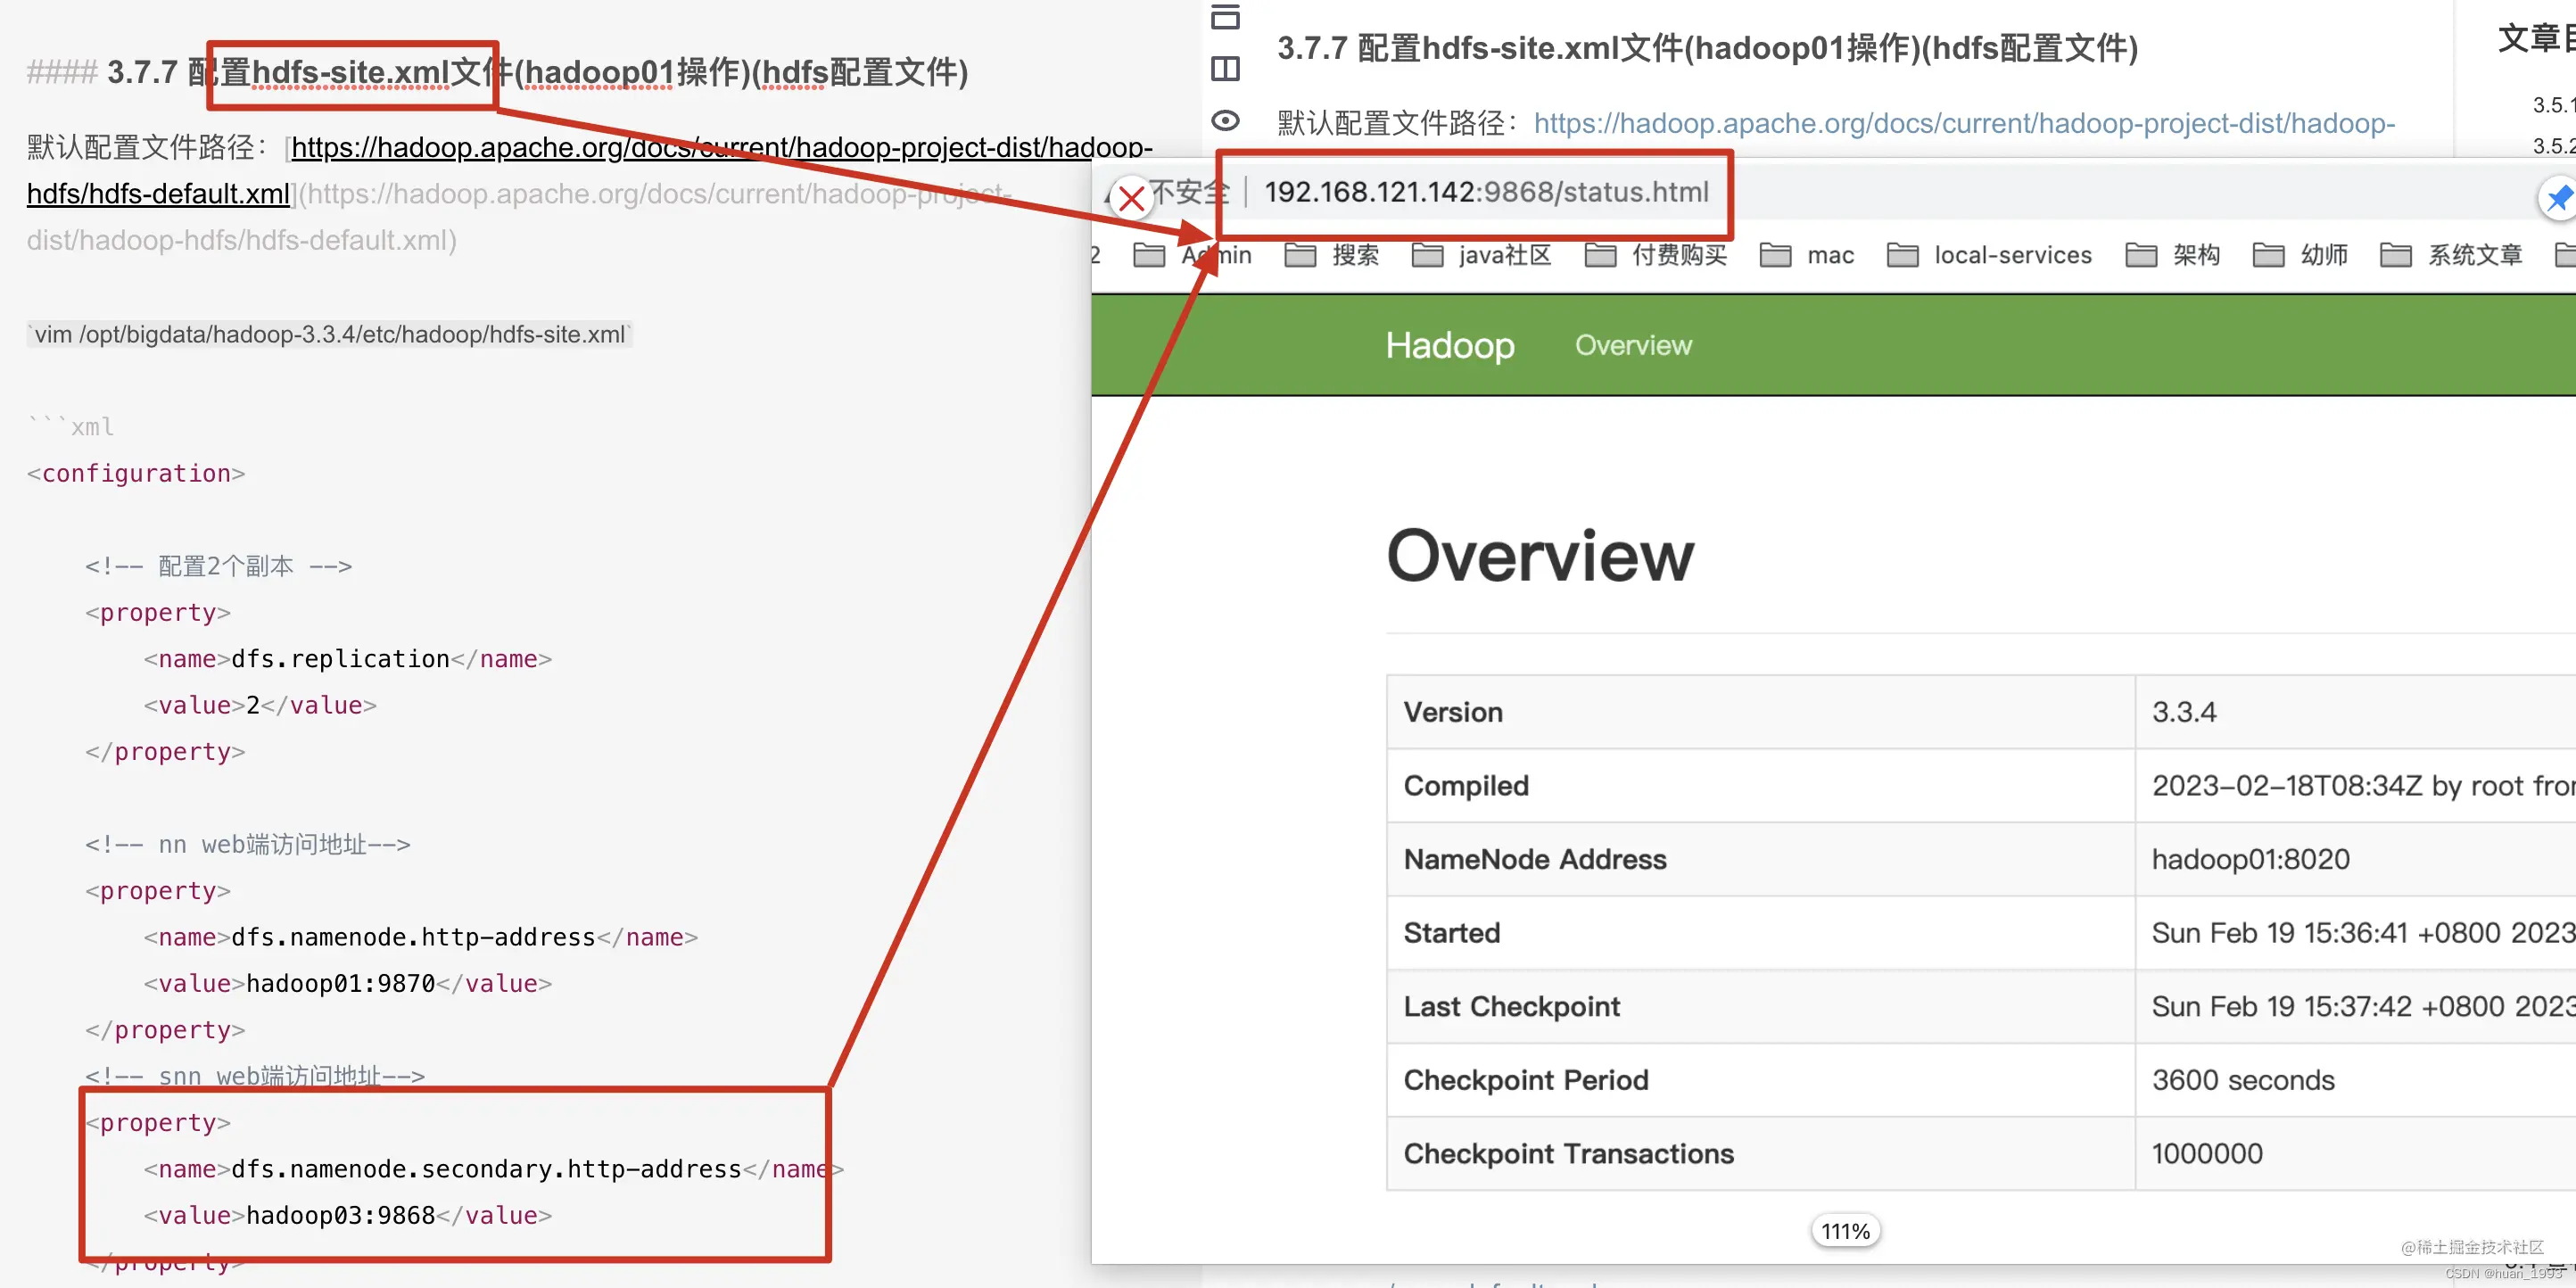
Task: Click the dfs.replication name line
Action: 348,659
